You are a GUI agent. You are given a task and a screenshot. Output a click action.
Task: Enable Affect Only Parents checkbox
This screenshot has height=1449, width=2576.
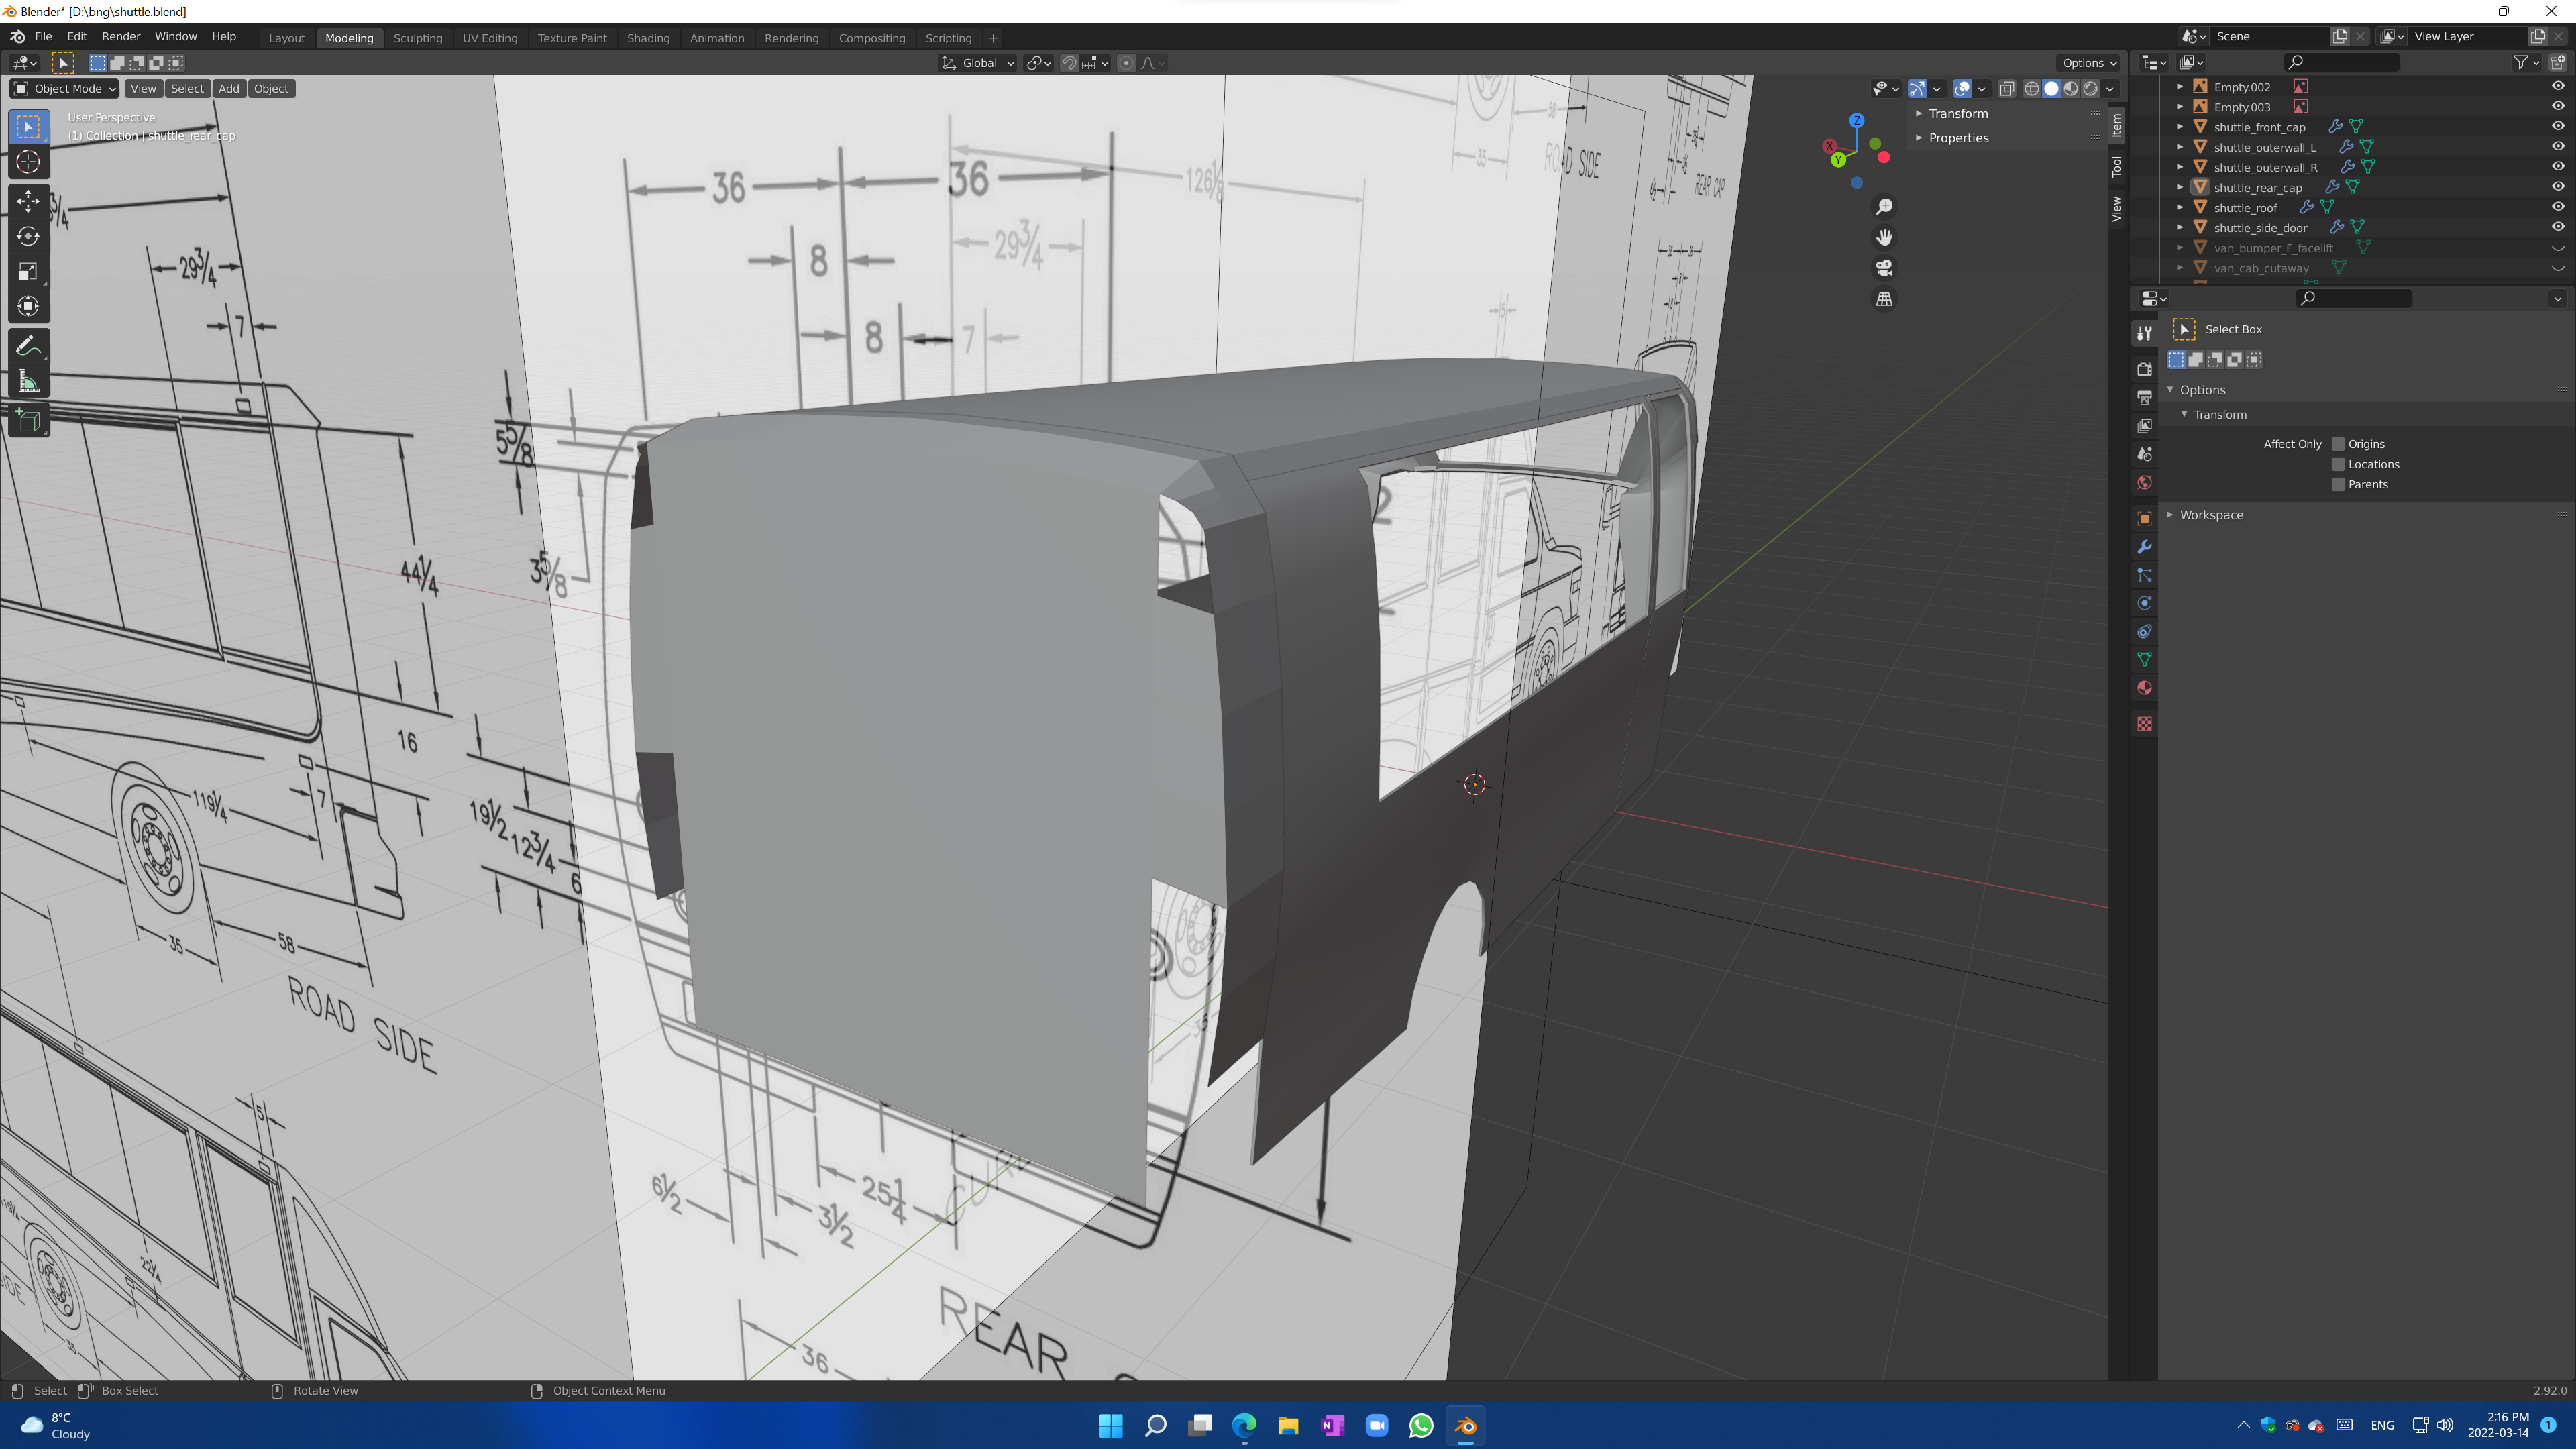tap(2338, 484)
